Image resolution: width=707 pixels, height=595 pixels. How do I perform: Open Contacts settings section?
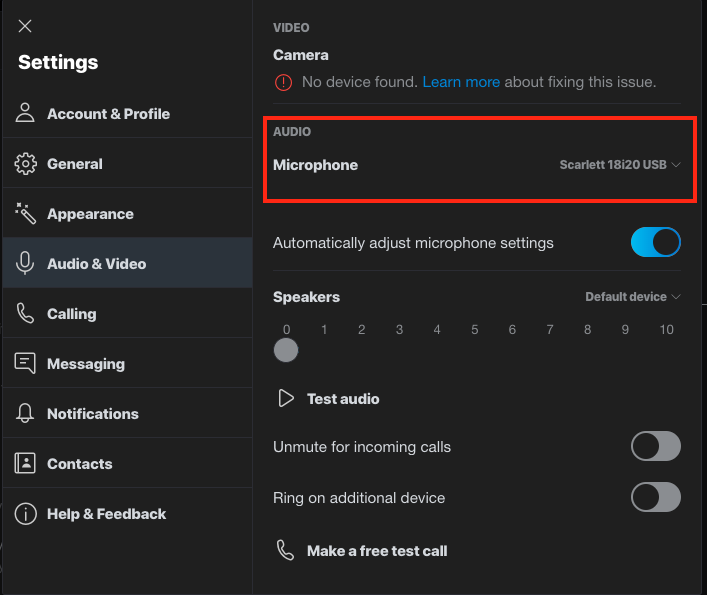128,463
